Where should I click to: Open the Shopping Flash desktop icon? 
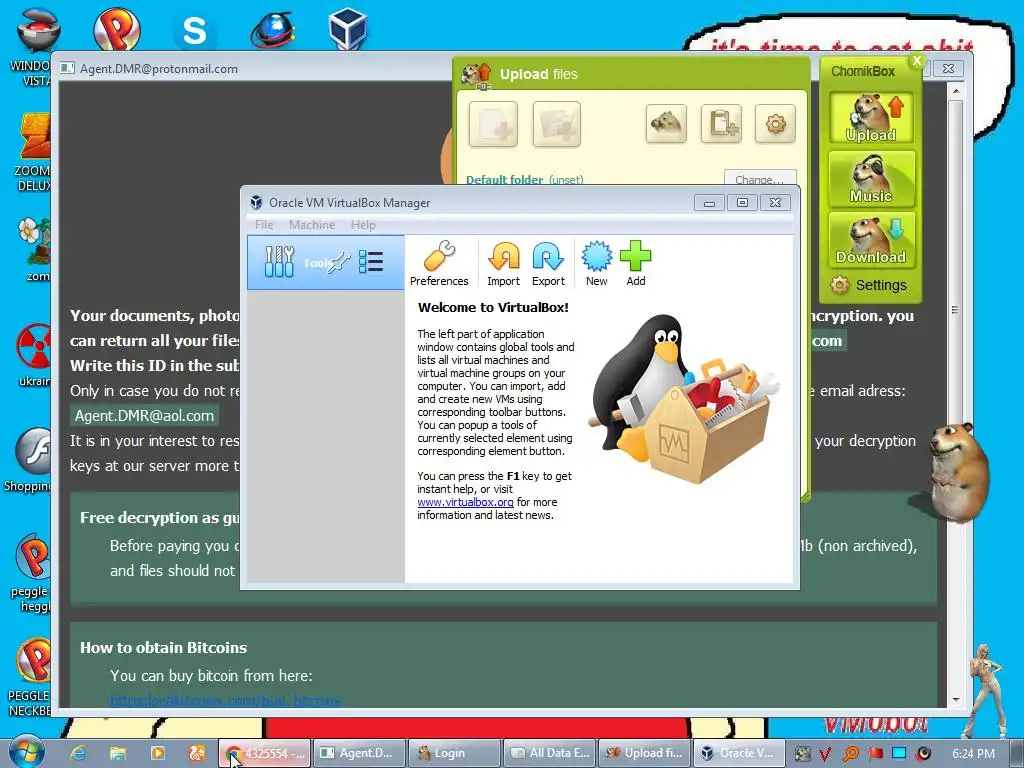[x=29, y=460]
